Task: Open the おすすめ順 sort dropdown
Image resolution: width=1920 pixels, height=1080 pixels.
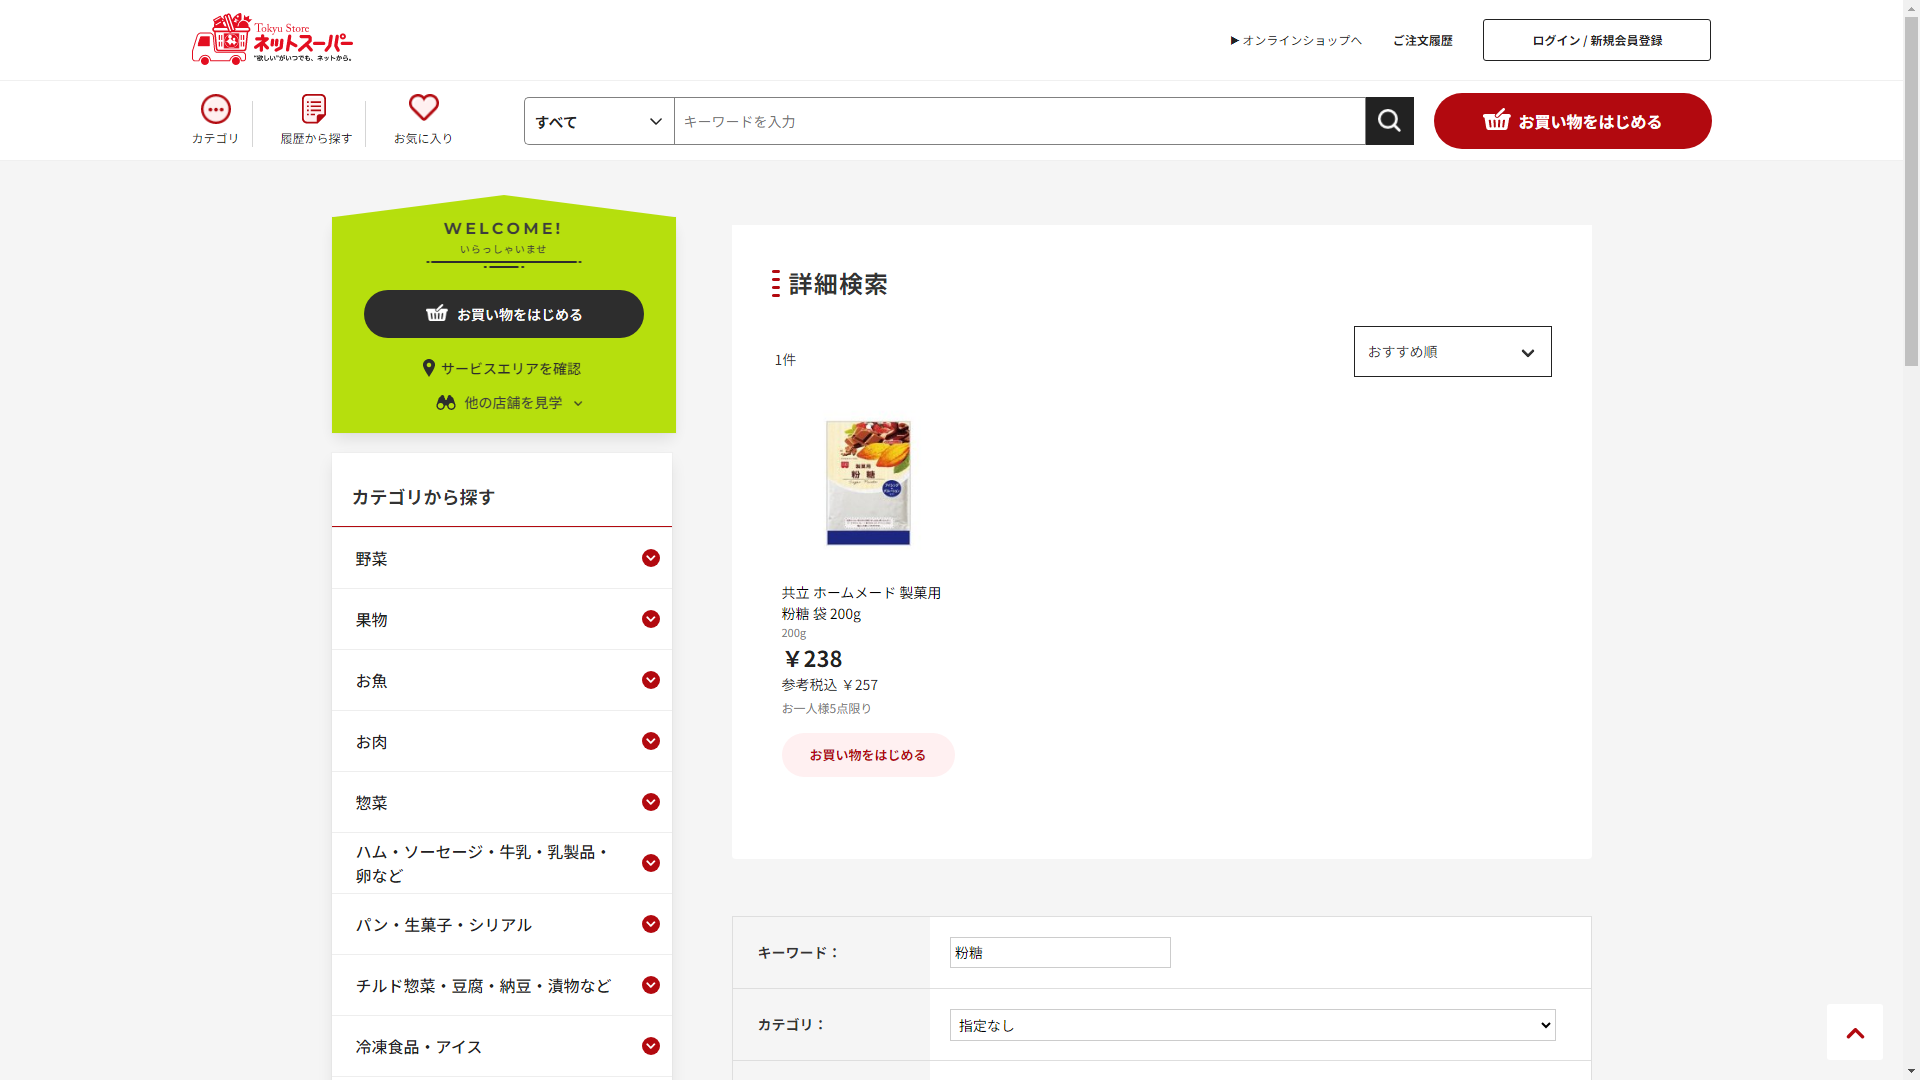Action: 1451,352
